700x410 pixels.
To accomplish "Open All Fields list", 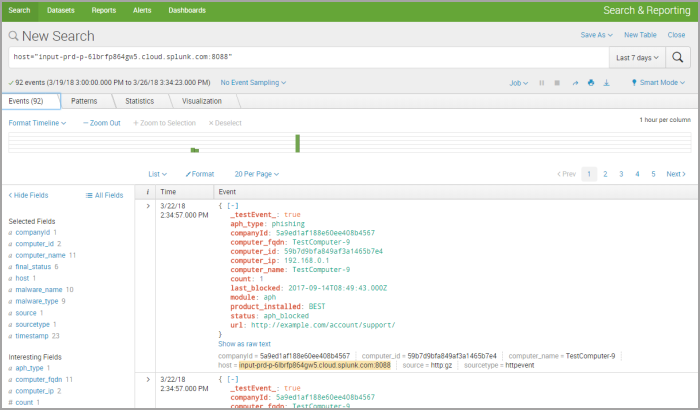I will pyautogui.click(x=104, y=195).
